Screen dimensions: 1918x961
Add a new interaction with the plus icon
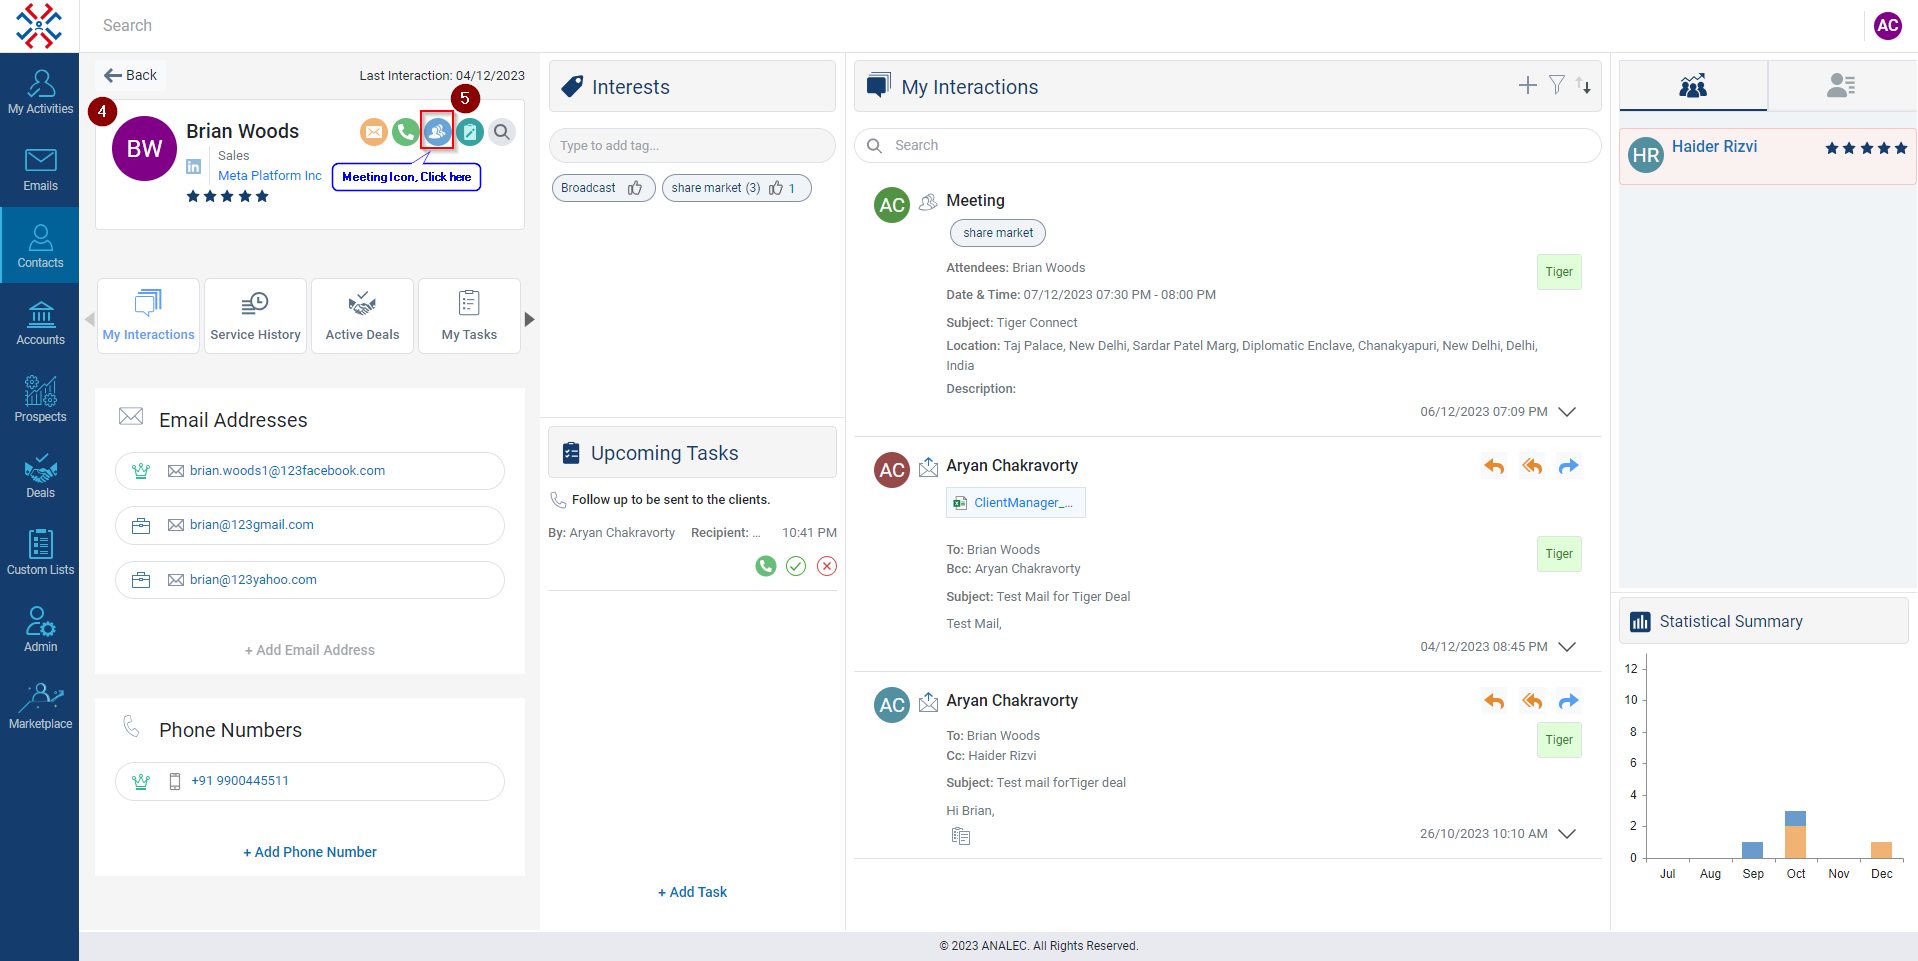(1527, 85)
